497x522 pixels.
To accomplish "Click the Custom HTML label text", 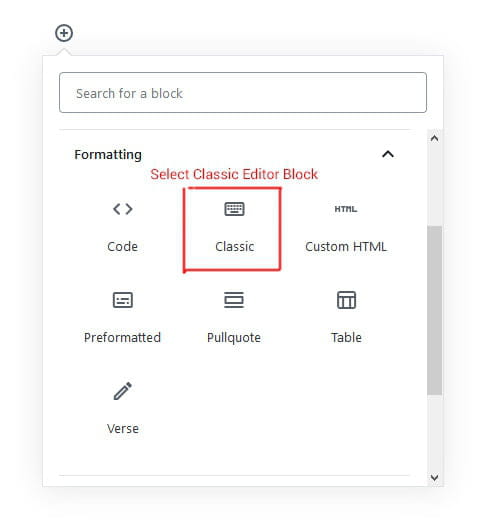I will (x=346, y=247).
